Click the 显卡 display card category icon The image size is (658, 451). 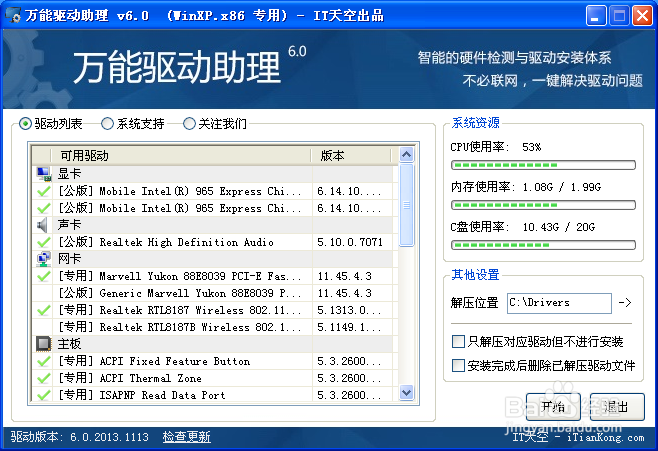tap(43, 174)
